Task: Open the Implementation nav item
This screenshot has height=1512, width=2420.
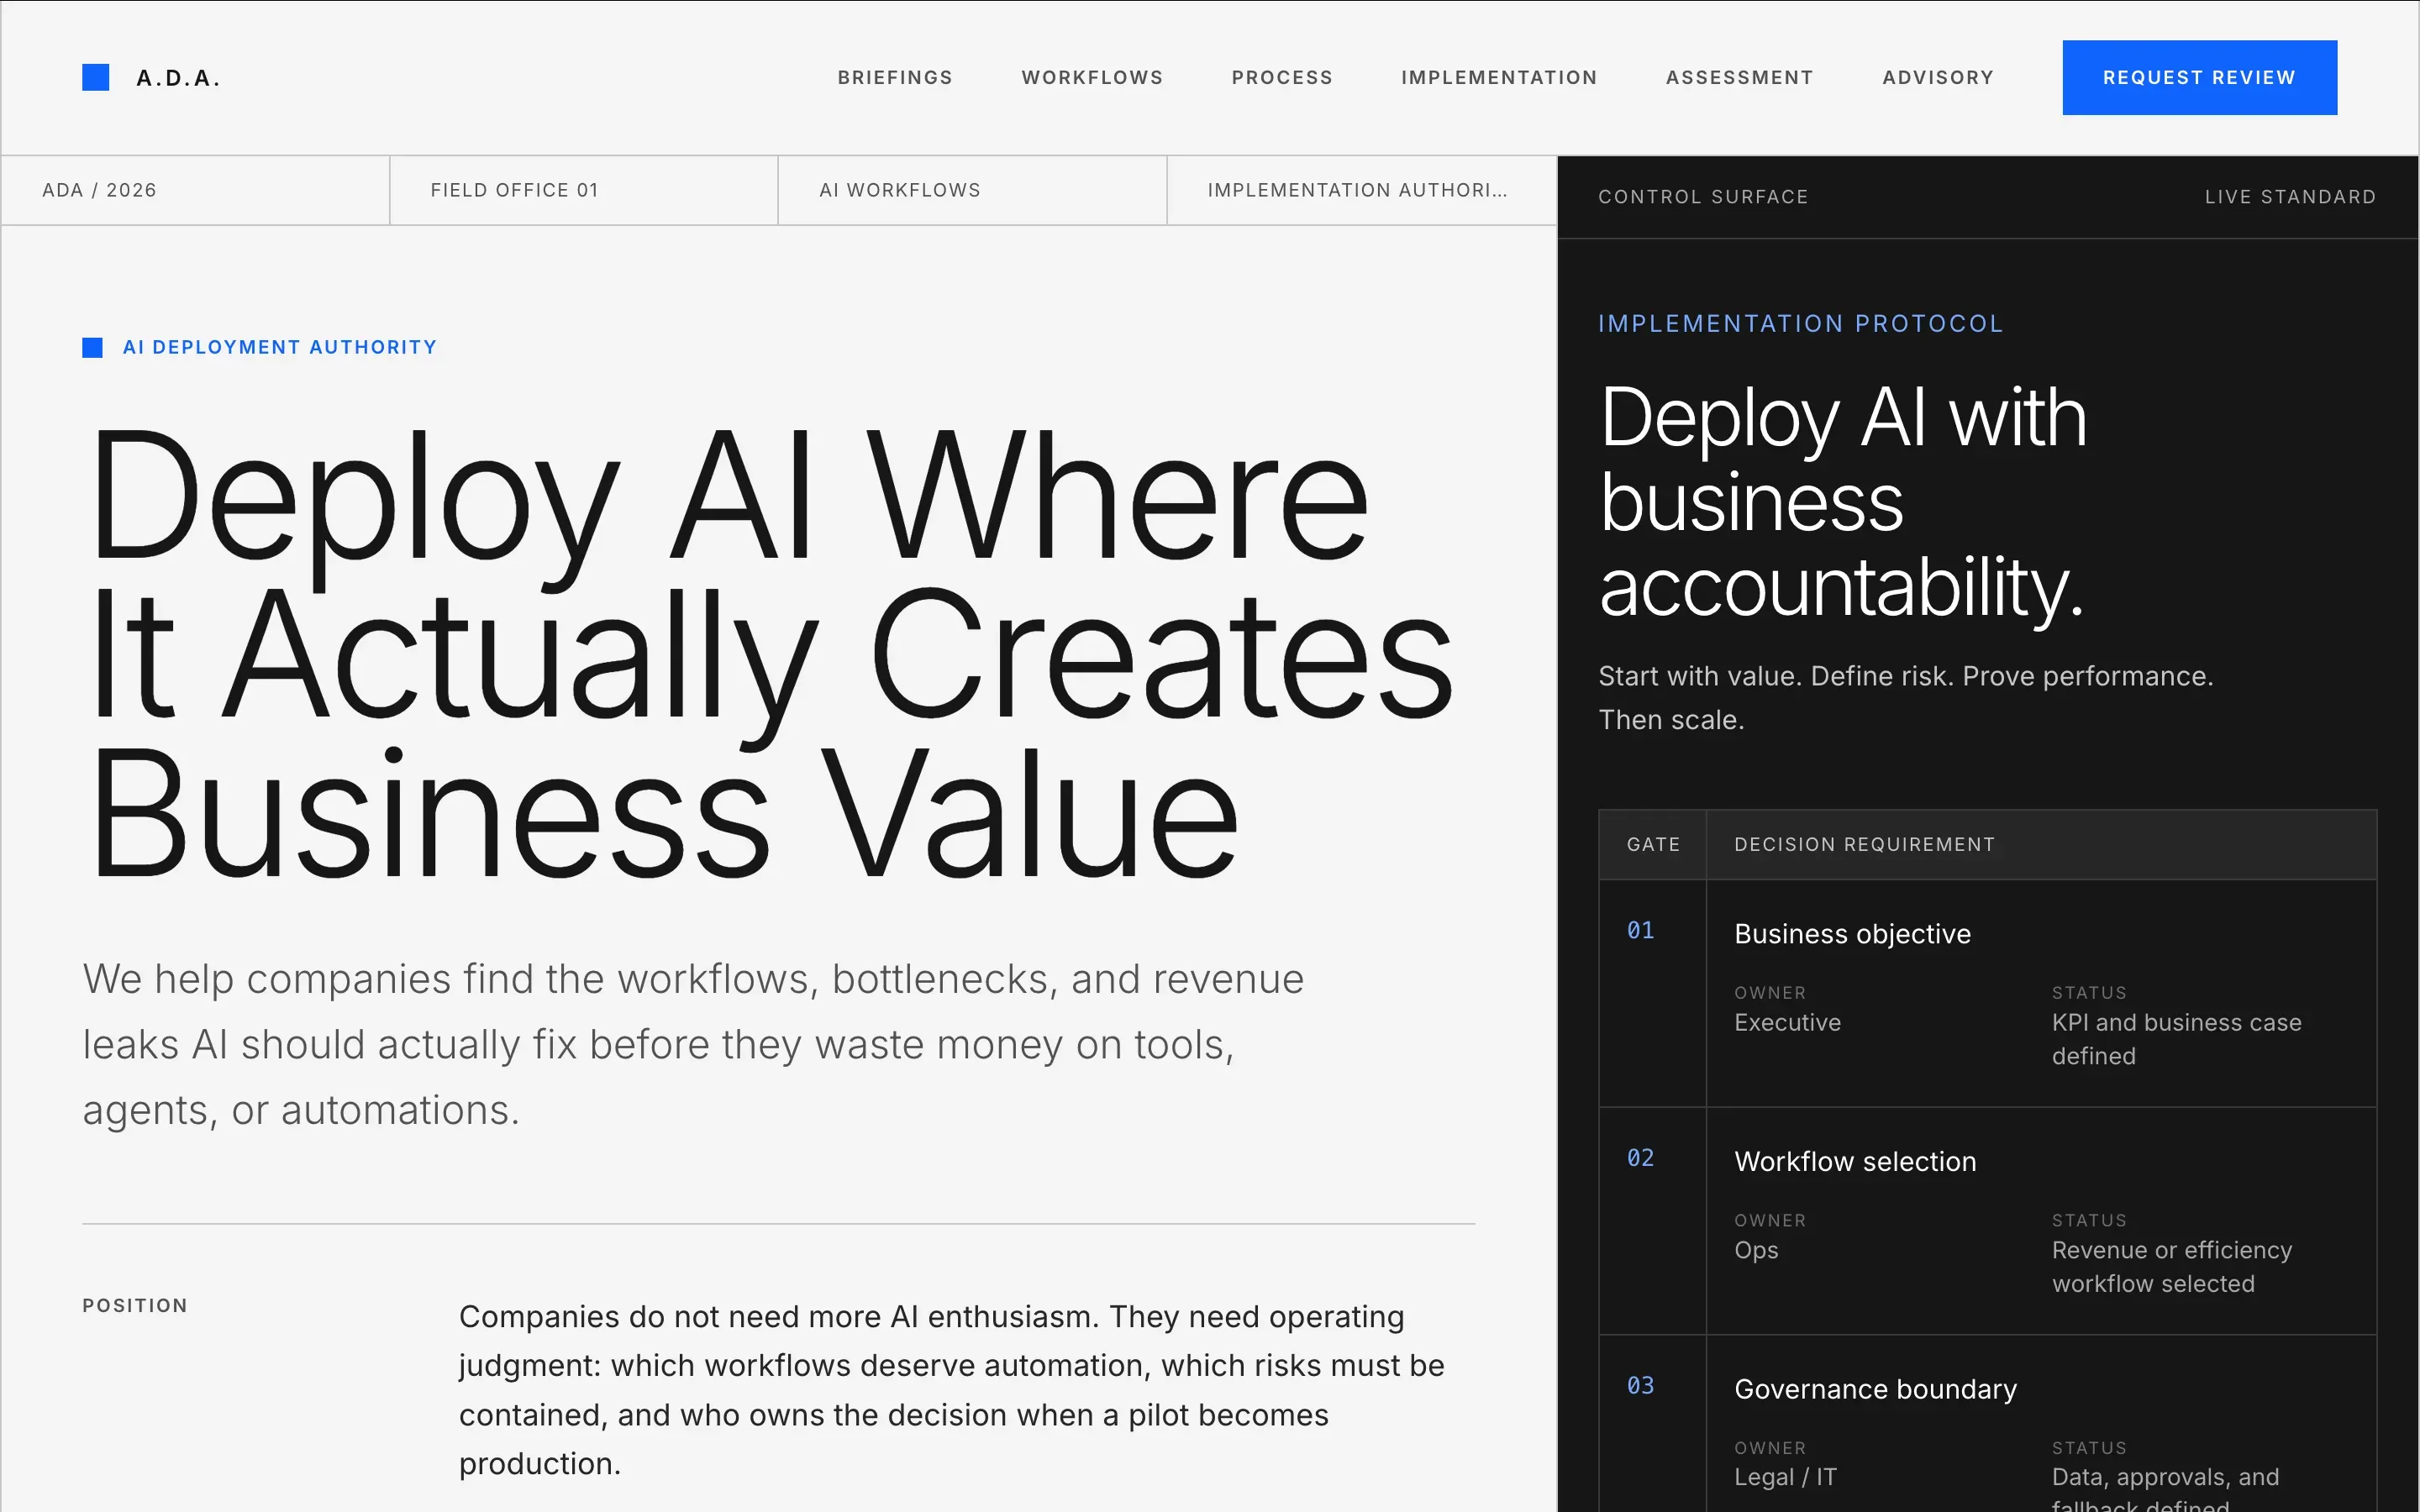Action: coord(1499,78)
